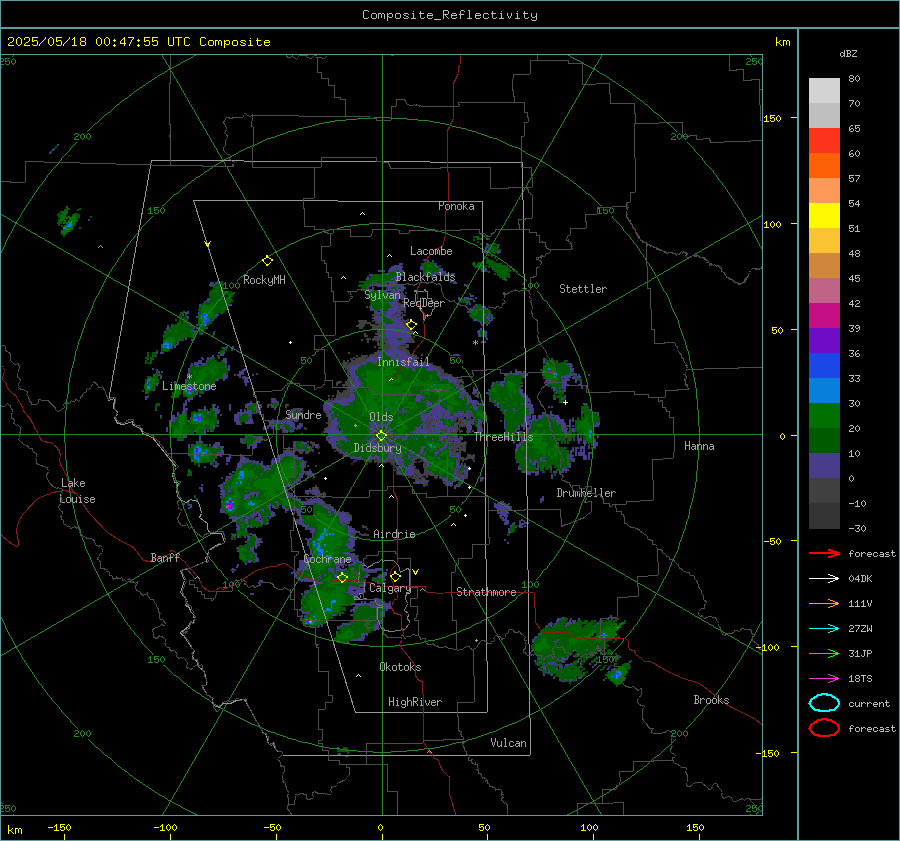This screenshot has width=900, height=841.
Task: Click the 18TS legend label text
Action: (860, 679)
